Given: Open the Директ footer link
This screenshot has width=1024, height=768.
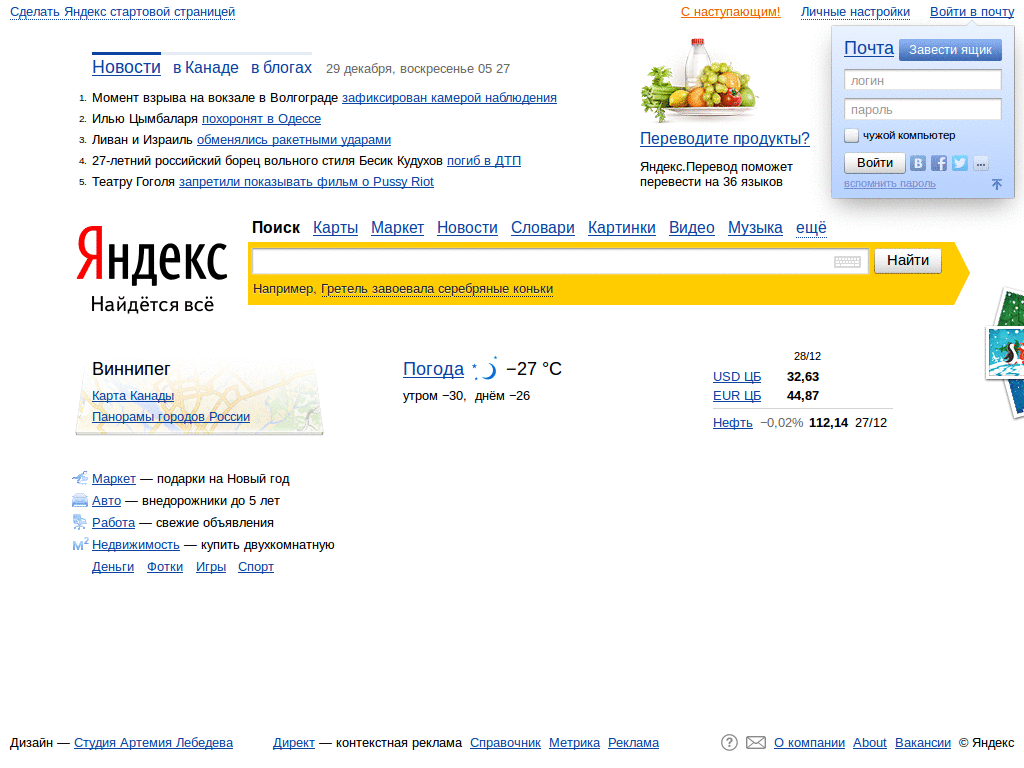Looking at the screenshot, I should pyautogui.click(x=294, y=743).
